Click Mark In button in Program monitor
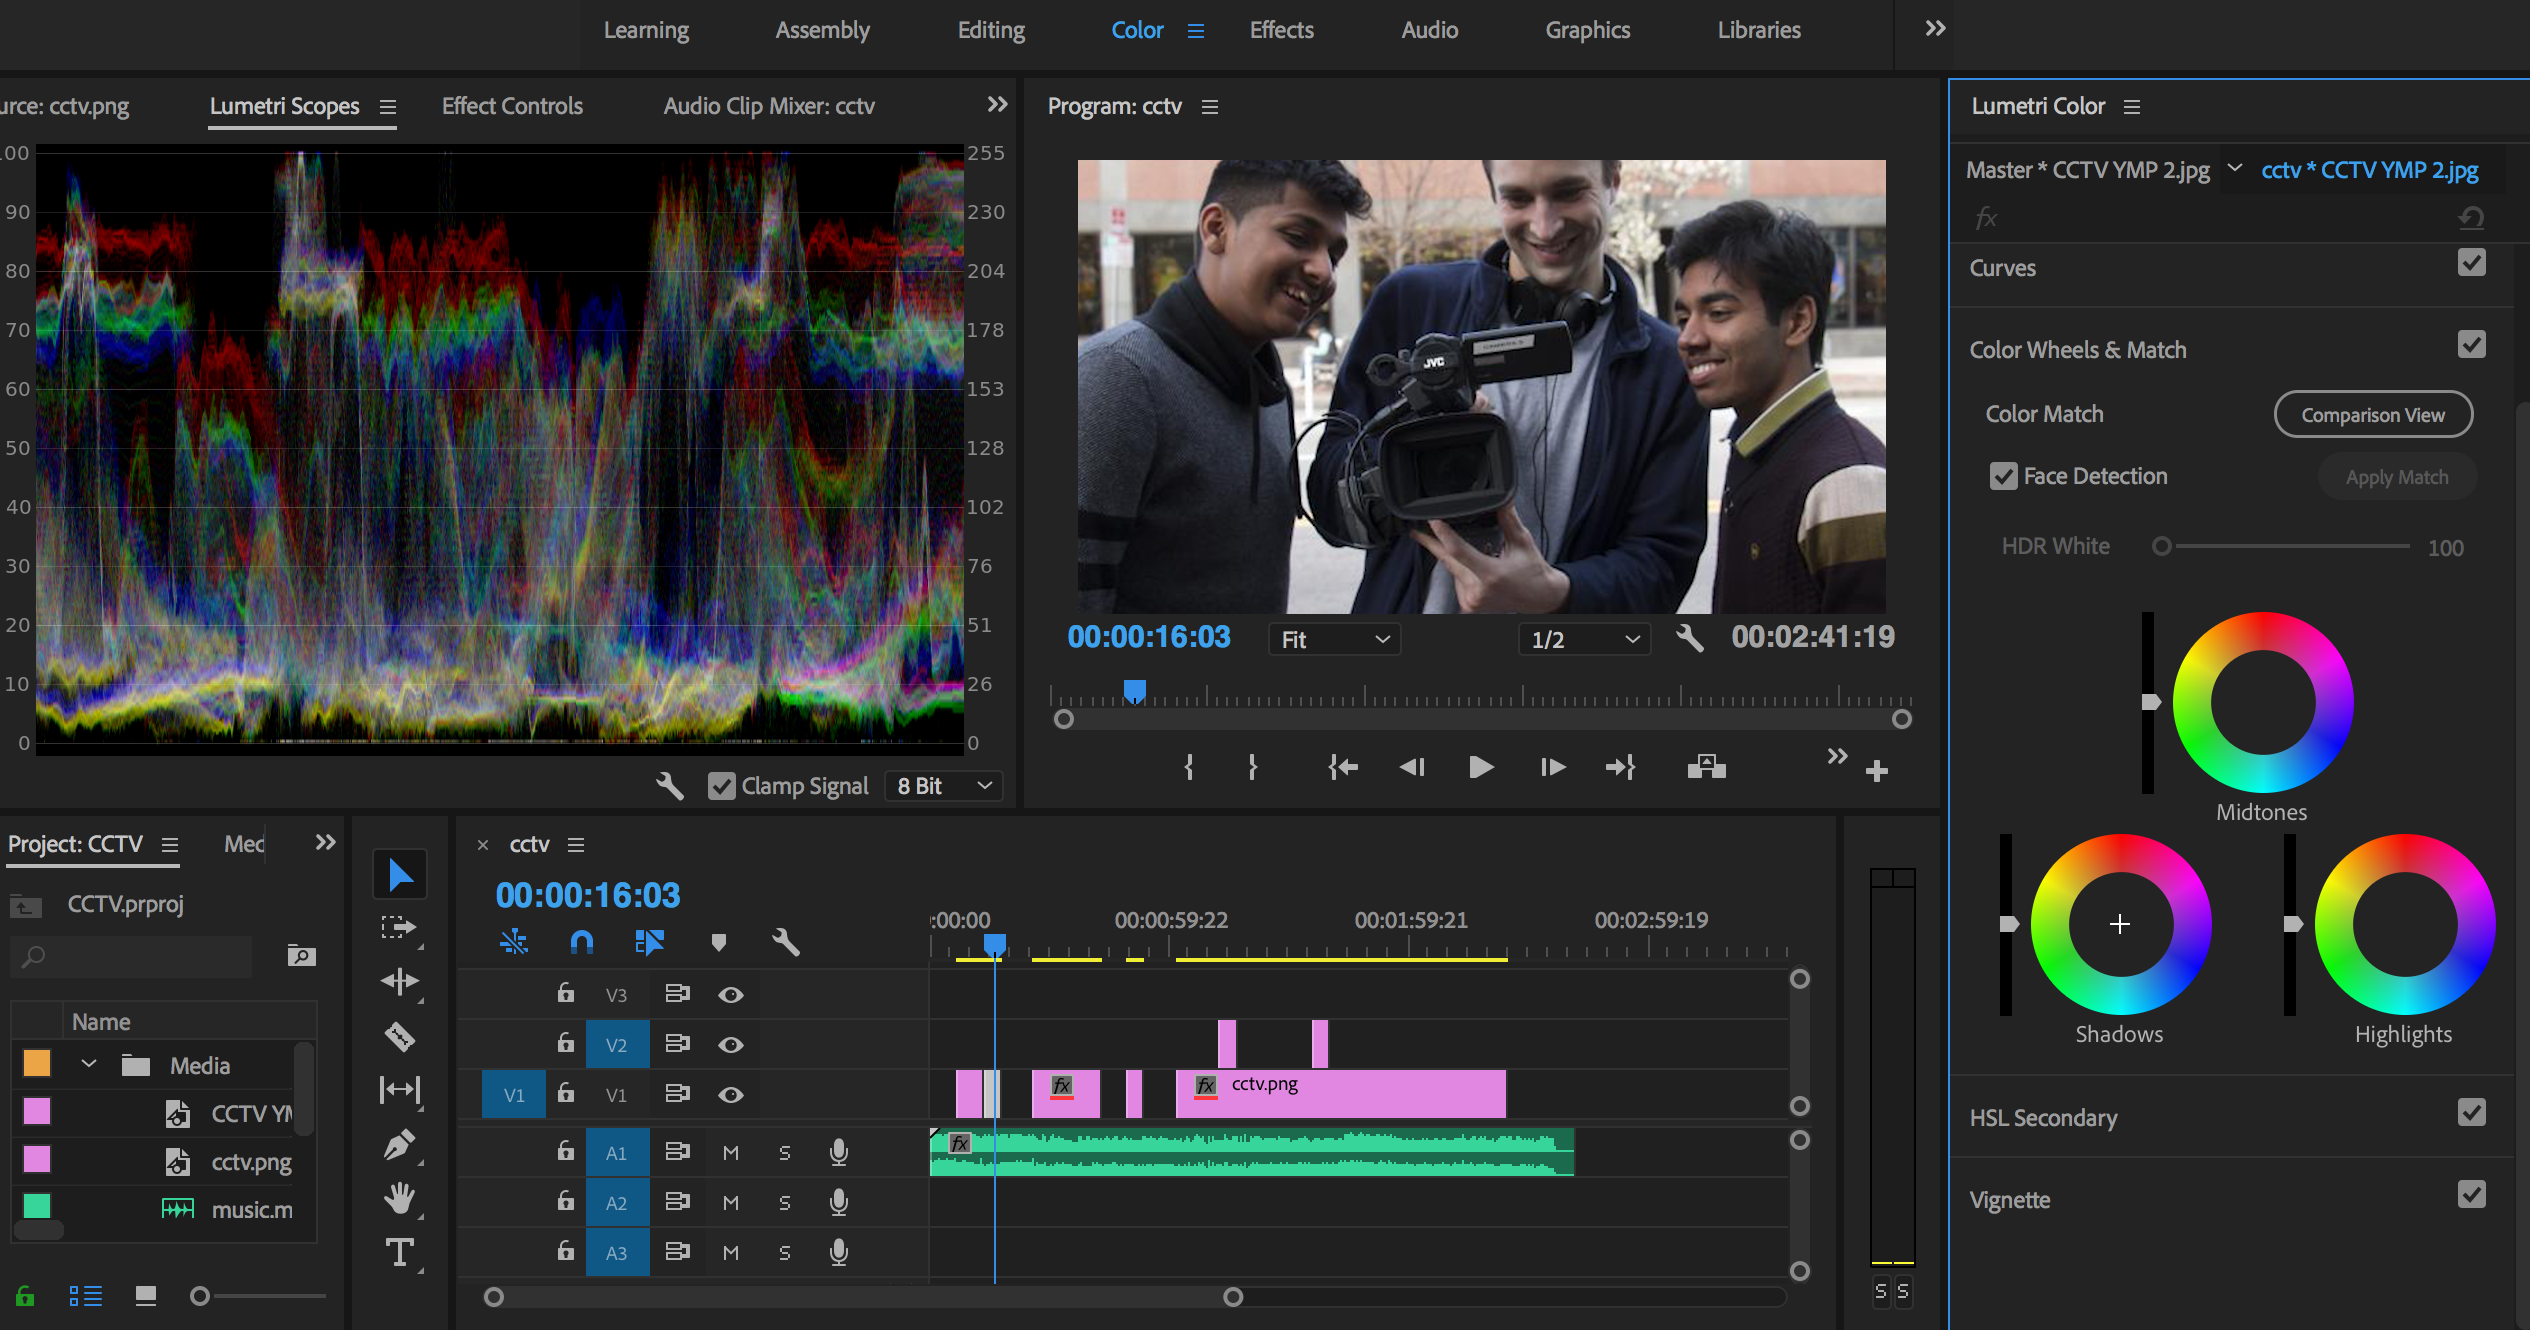The height and width of the screenshot is (1330, 2530). (1189, 767)
